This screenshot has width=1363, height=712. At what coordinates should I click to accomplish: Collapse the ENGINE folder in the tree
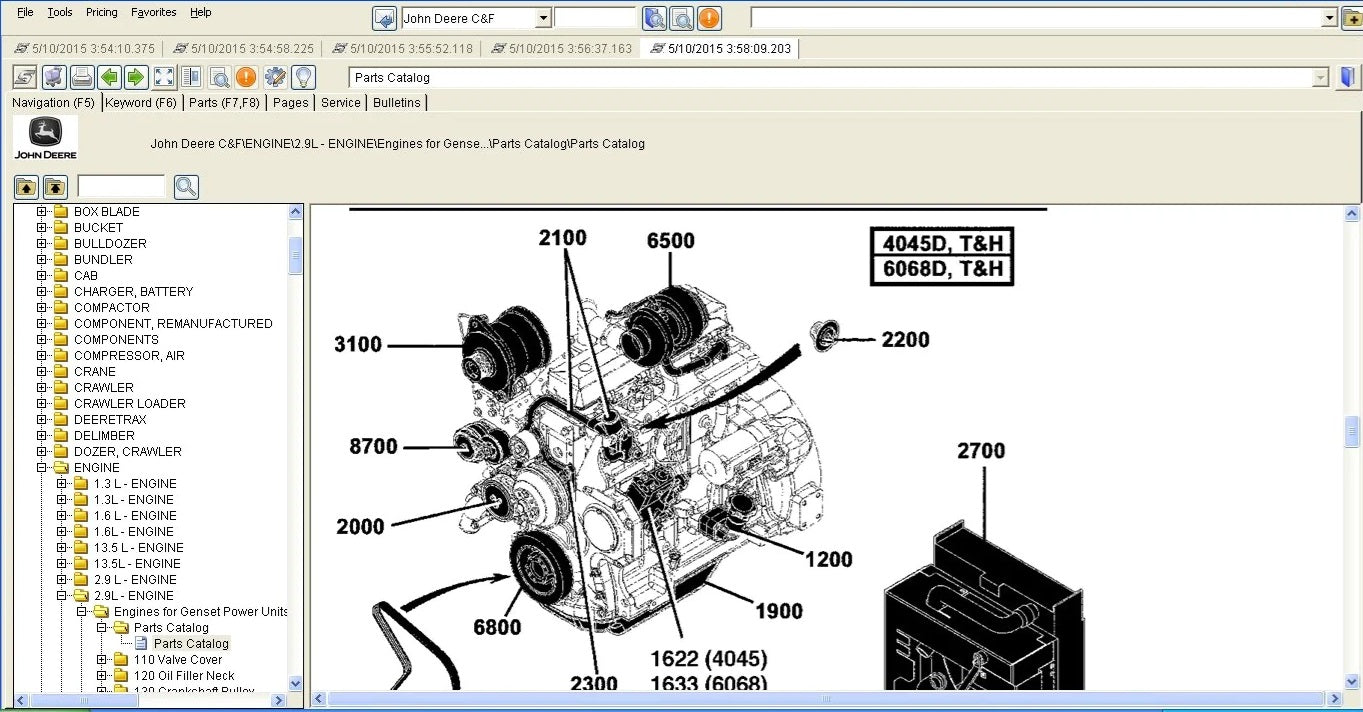click(42, 467)
